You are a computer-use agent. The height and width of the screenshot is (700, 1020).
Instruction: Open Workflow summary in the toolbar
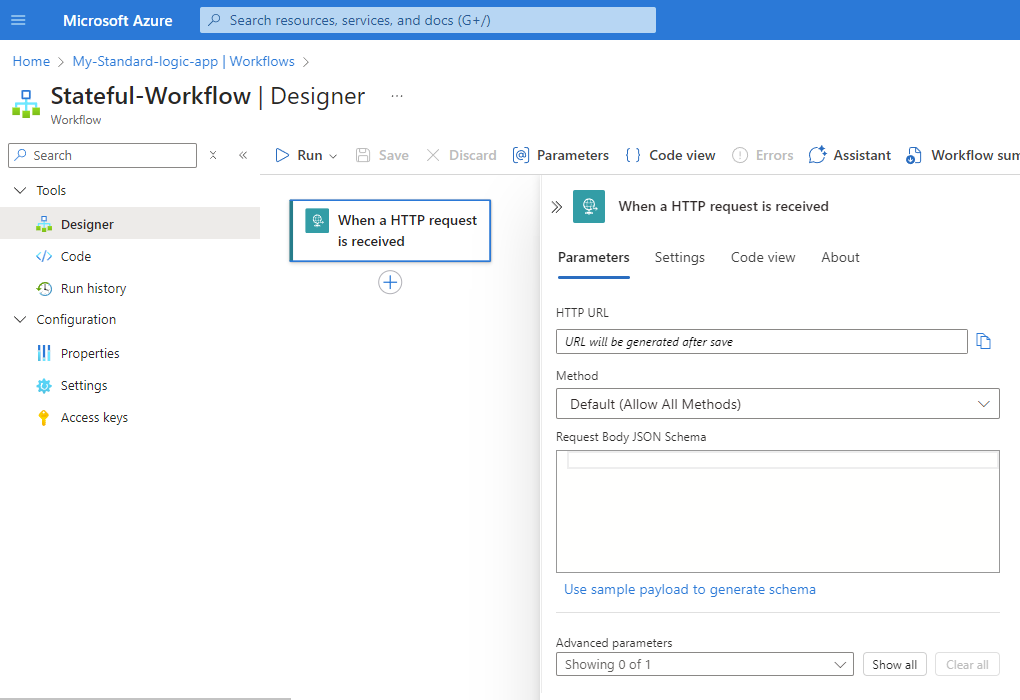click(x=963, y=155)
